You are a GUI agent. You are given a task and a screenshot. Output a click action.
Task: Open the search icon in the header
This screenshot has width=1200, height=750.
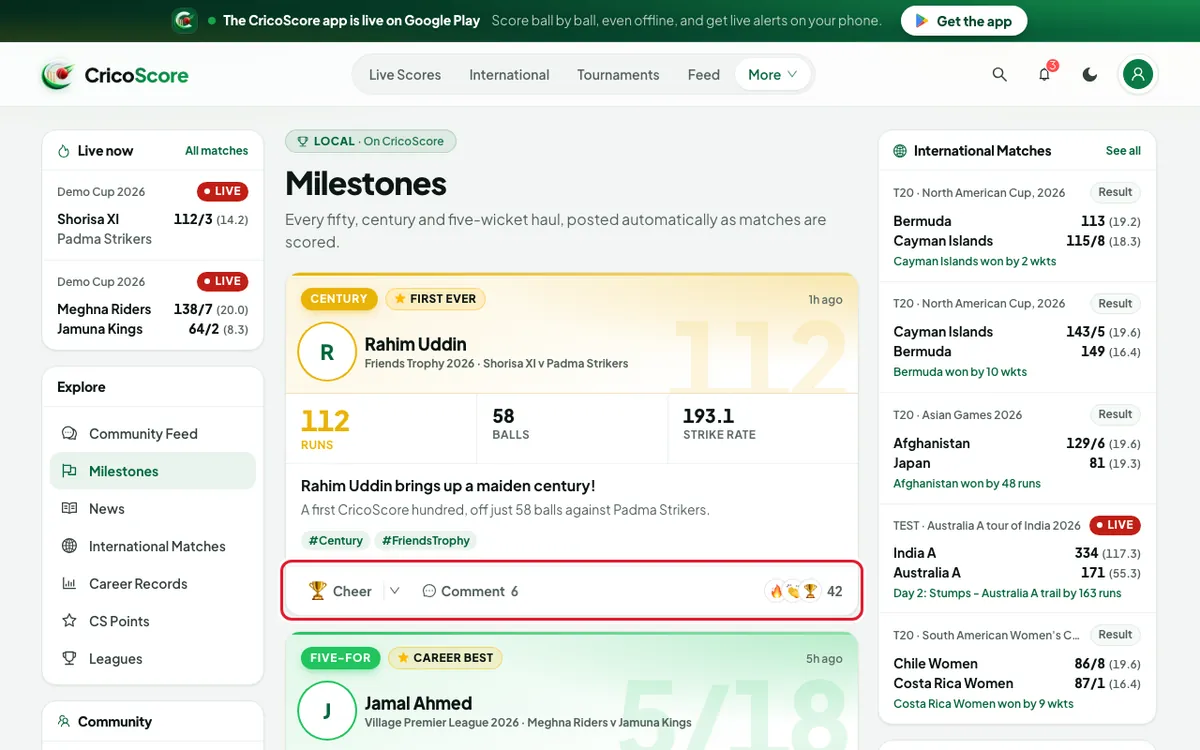[x=999, y=75]
